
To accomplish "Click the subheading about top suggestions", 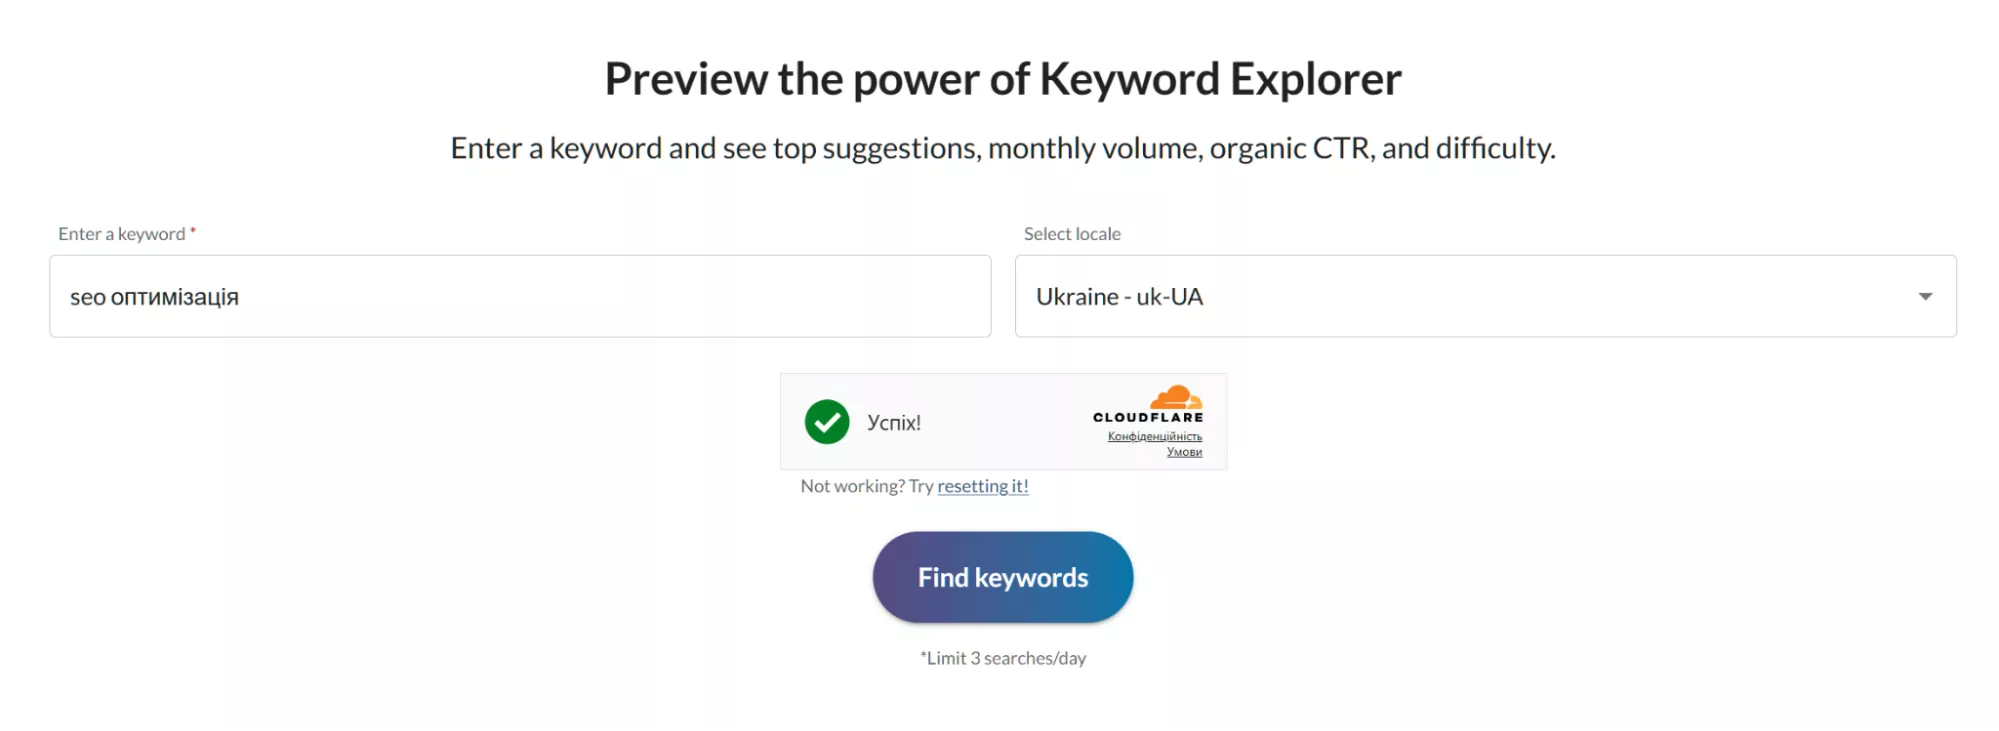I will [1003, 149].
